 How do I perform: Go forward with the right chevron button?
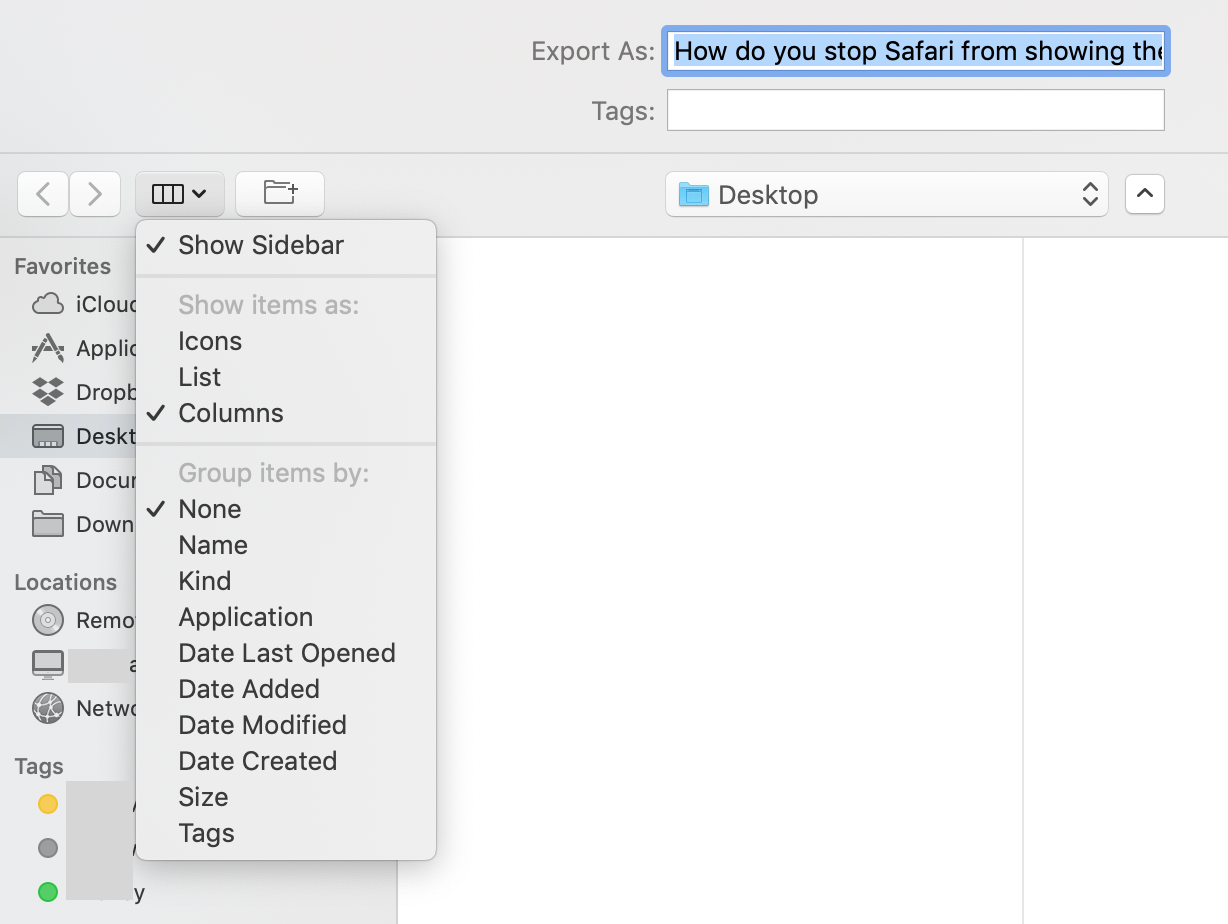[95, 194]
